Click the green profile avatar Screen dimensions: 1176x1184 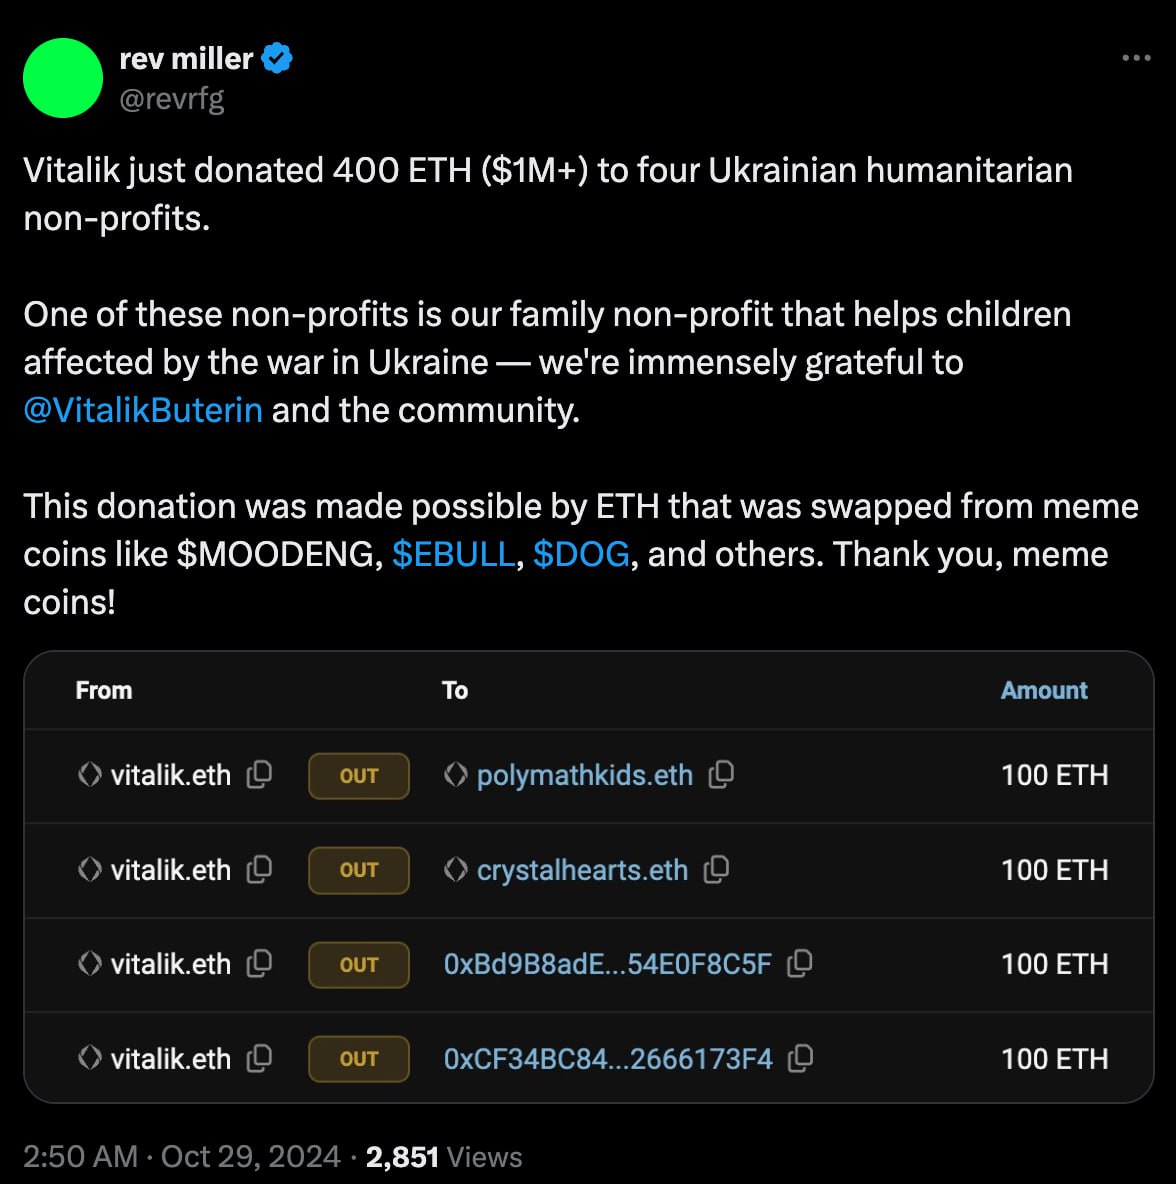[63, 78]
